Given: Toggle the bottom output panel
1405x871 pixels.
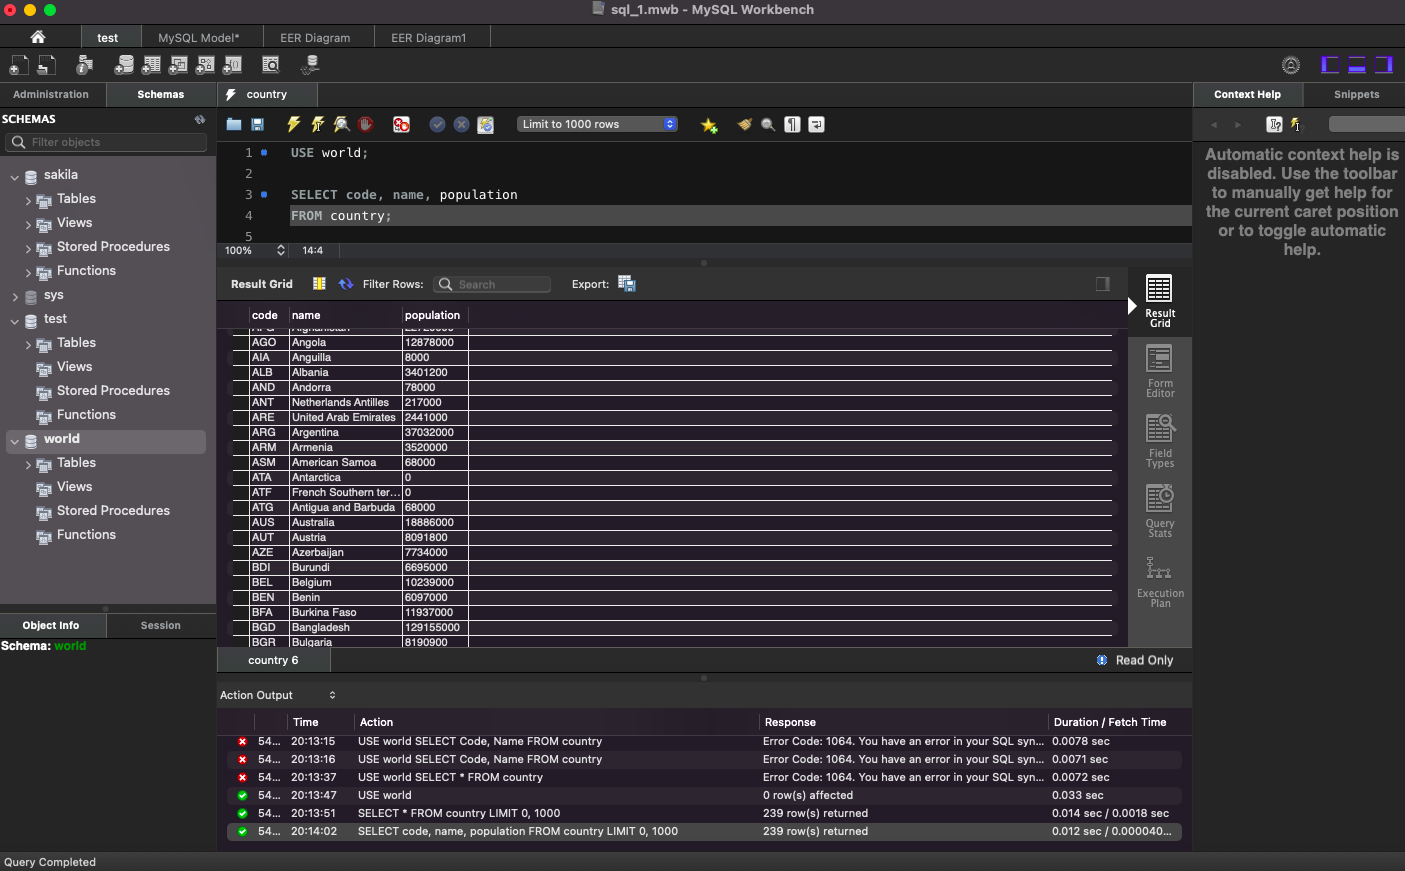Looking at the screenshot, I should 1357,65.
